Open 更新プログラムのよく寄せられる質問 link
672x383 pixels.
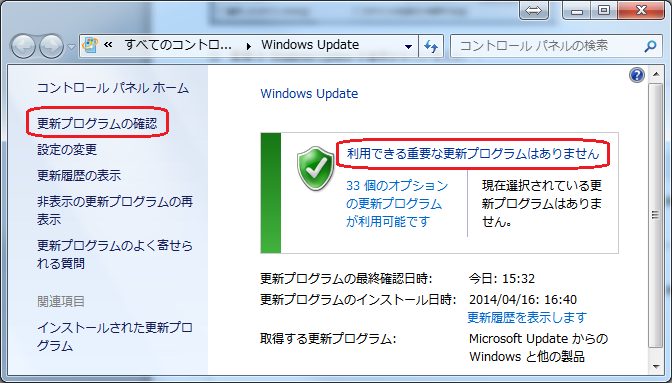(115, 254)
